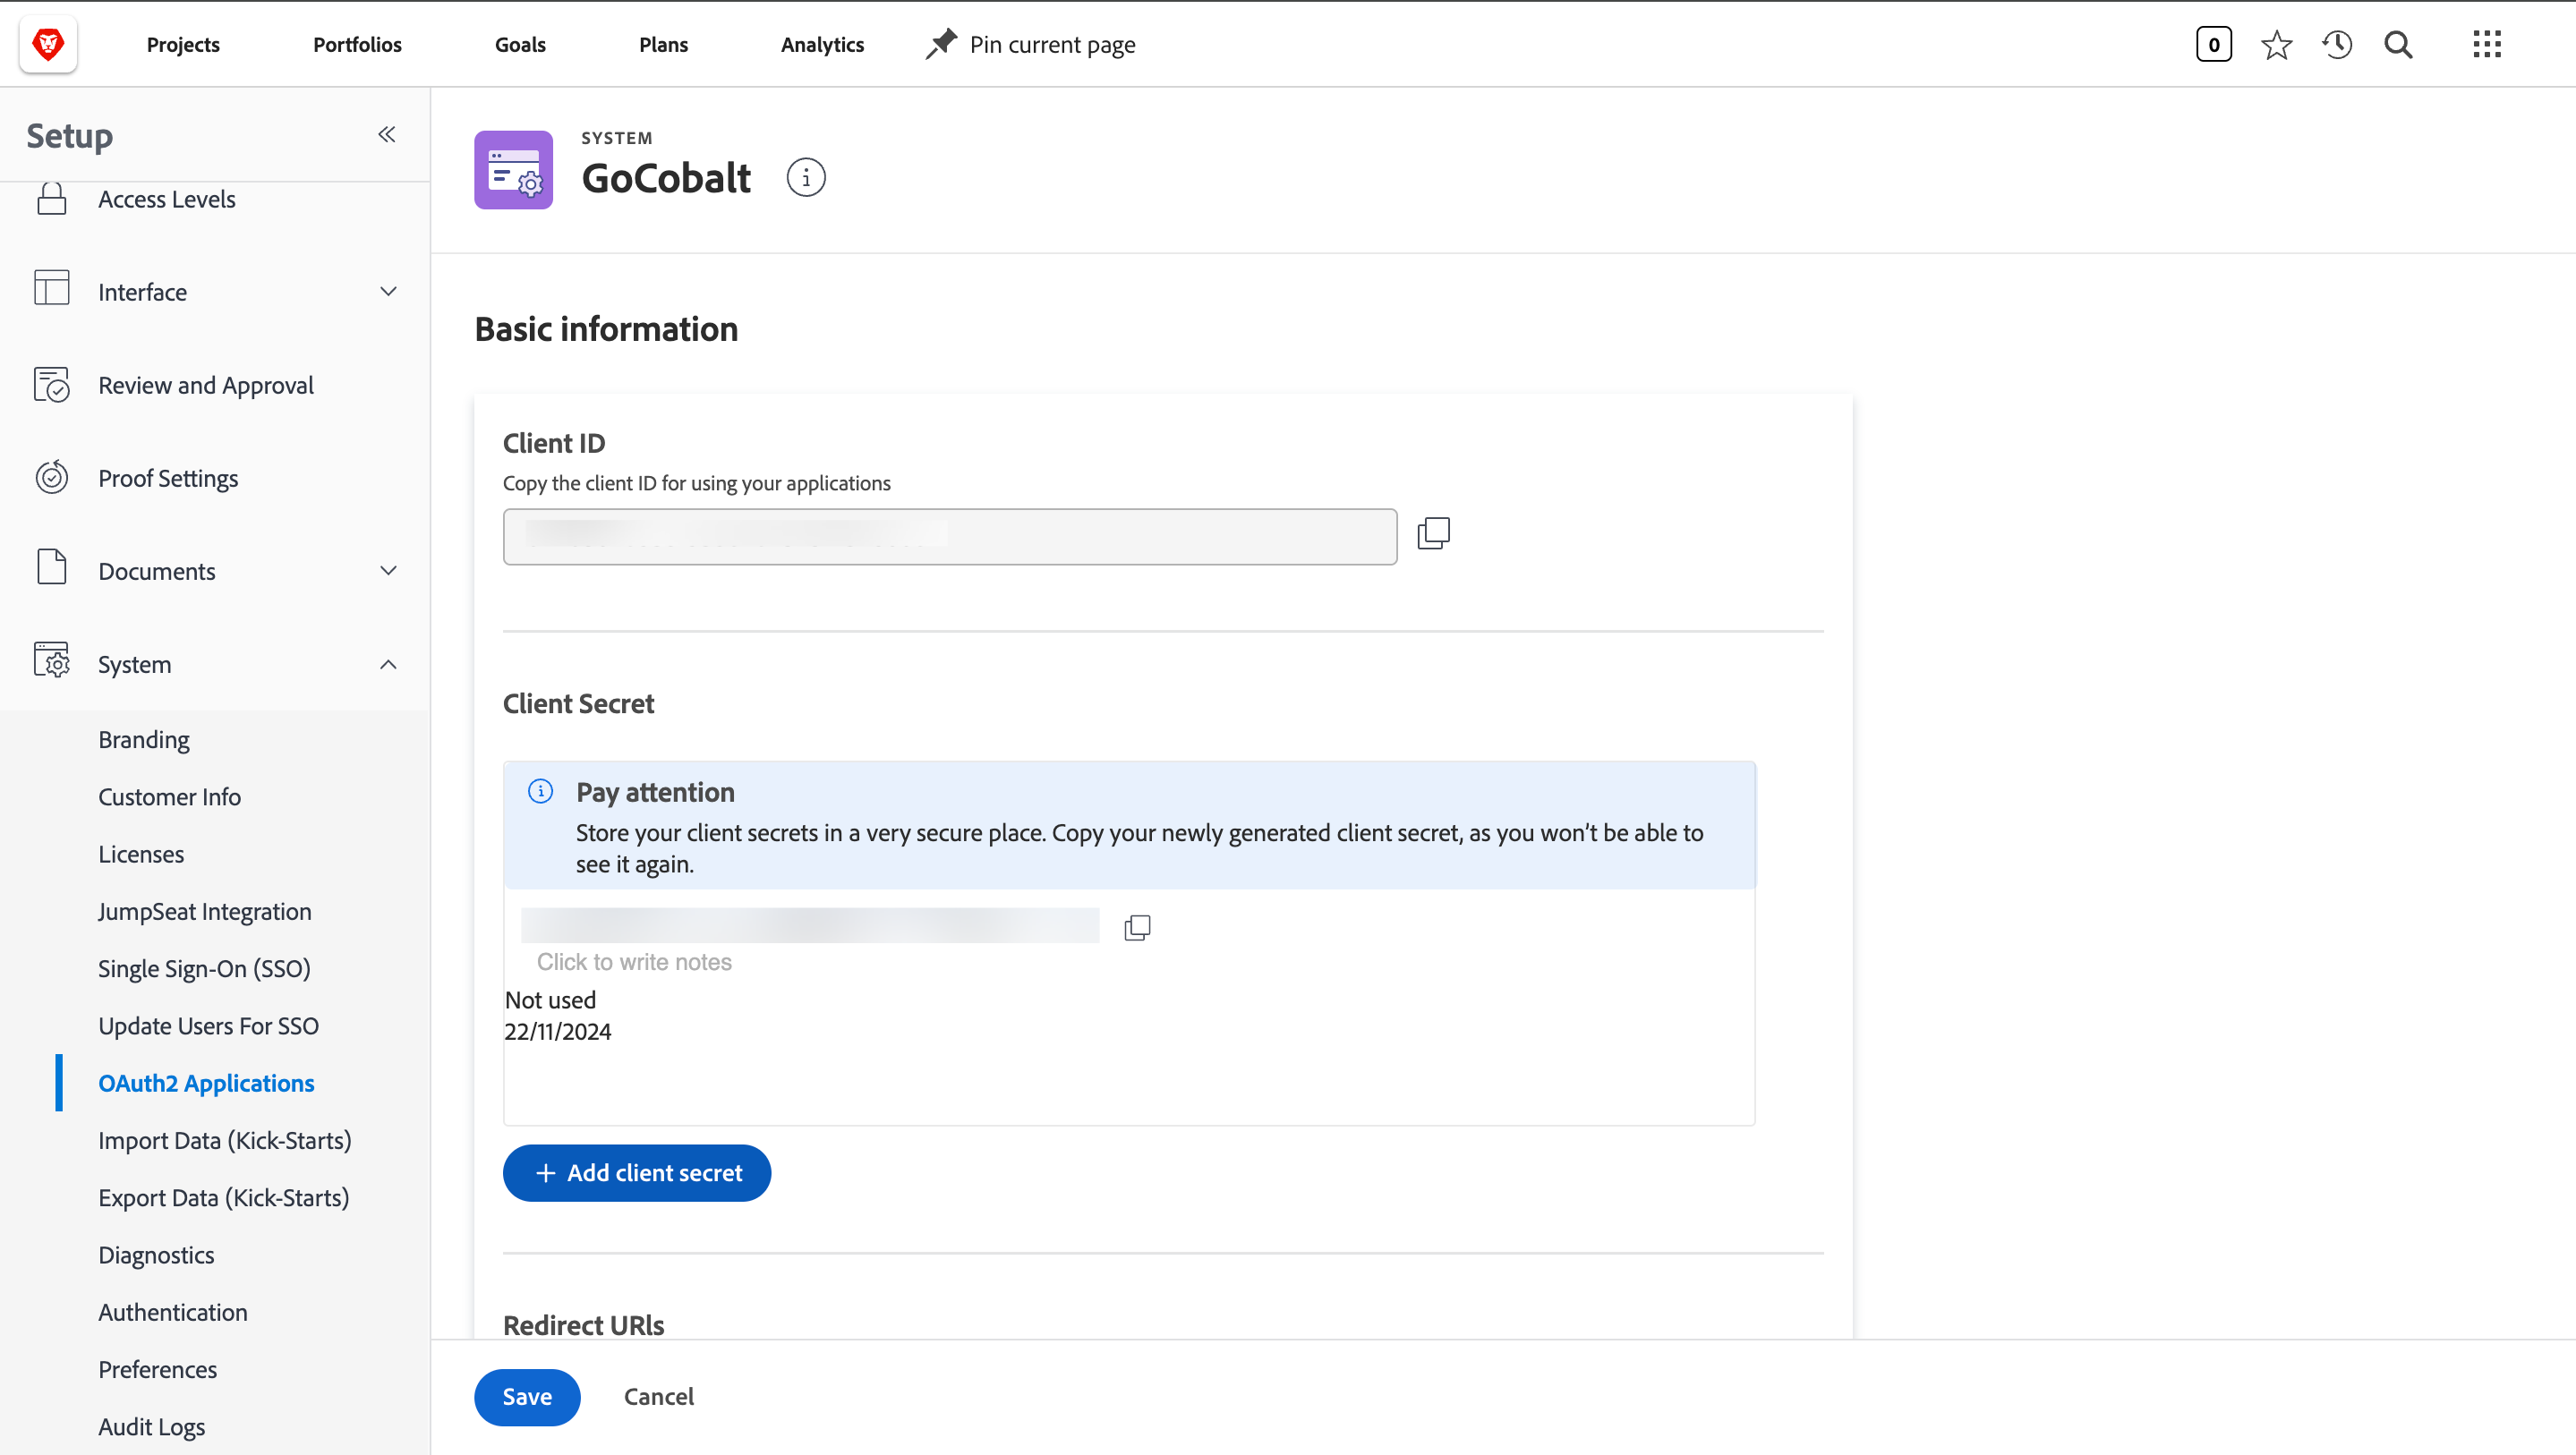Copy the client secret value
2576x1455 pixels.
[1137, 927]
